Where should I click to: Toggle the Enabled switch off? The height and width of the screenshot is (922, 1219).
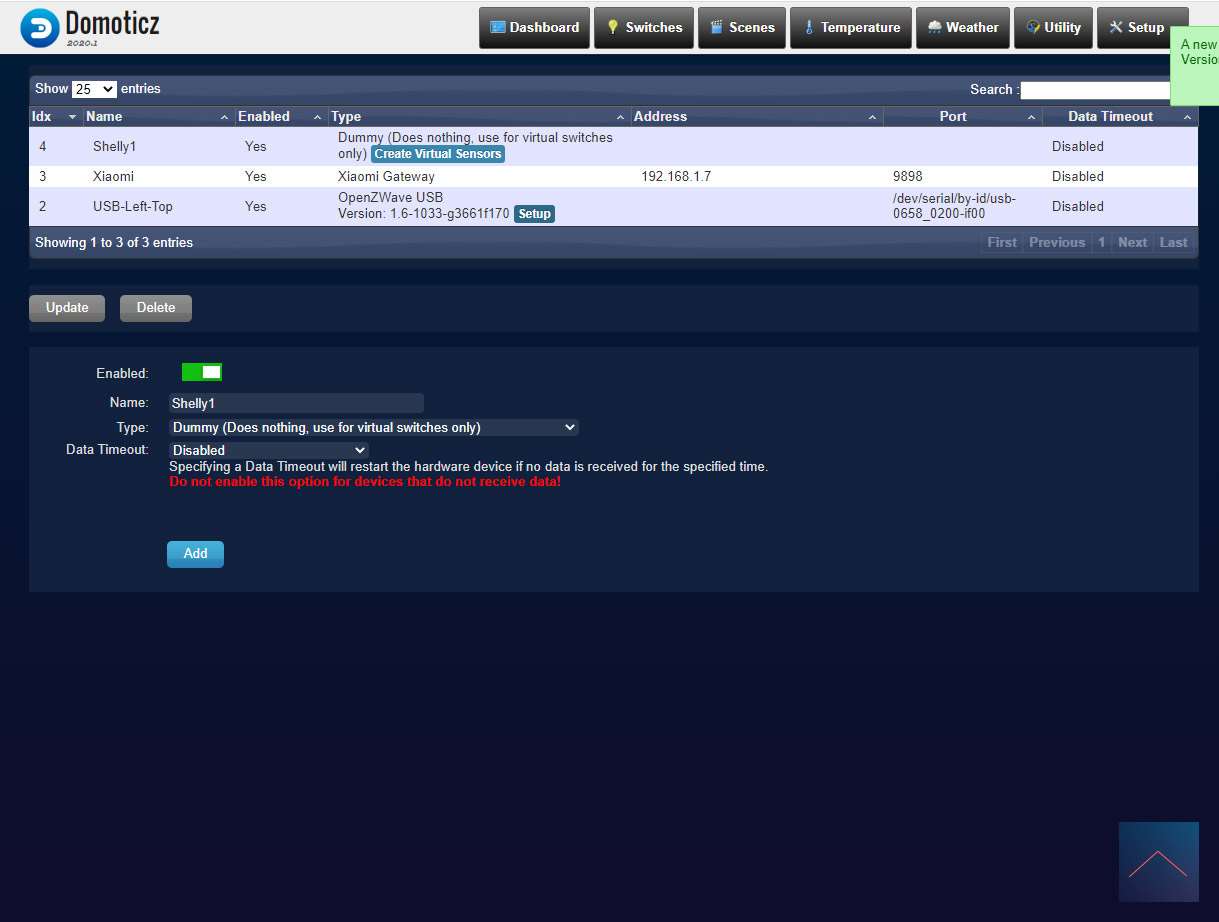(x=202, y=372)
